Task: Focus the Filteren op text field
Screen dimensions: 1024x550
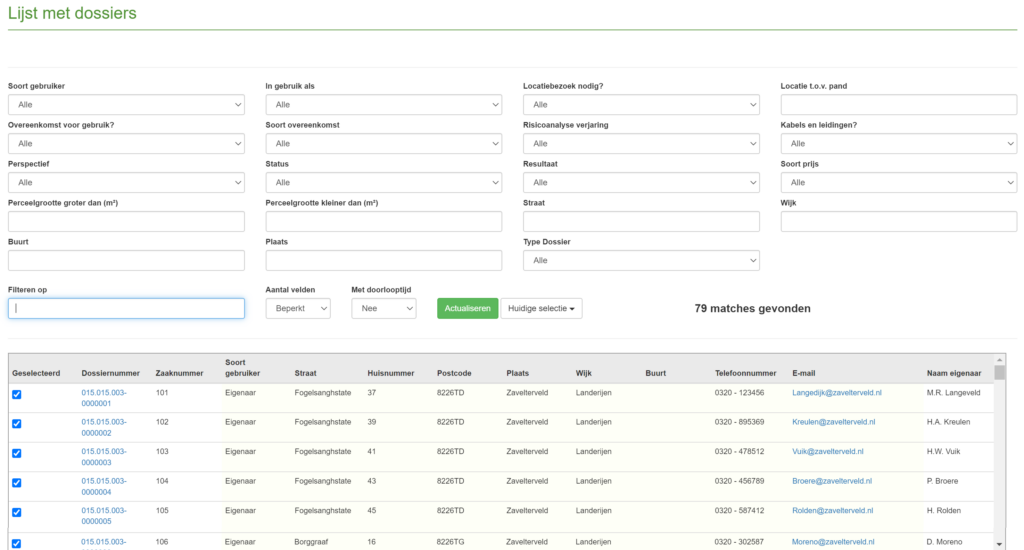Action: (x=126, y=308)
